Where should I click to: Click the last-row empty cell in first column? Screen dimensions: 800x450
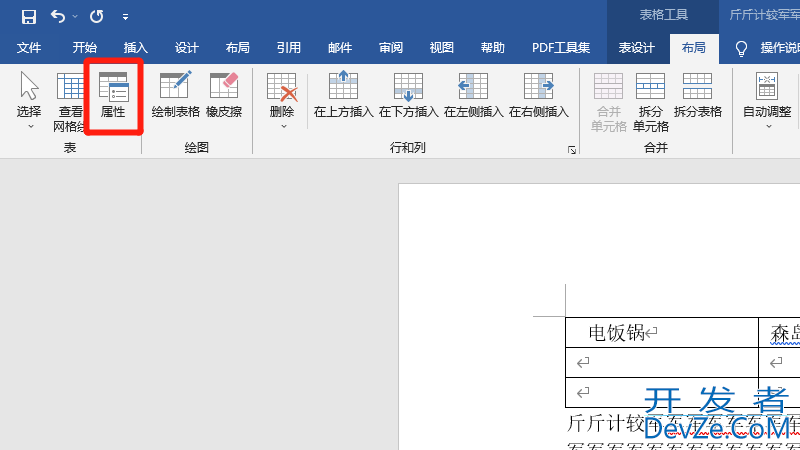point(662,392)
